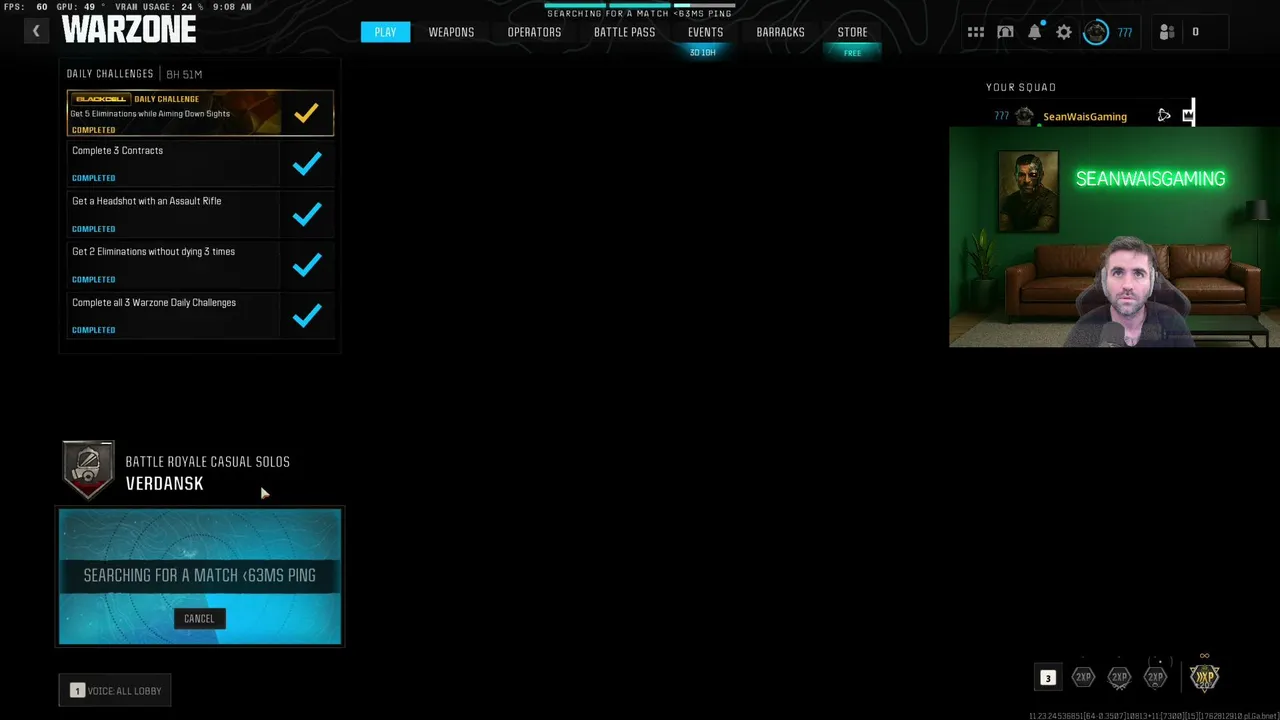Click the 8H 51M challenge timer
This screenshot has height=720, width=1280.
(x=184, y=74)
